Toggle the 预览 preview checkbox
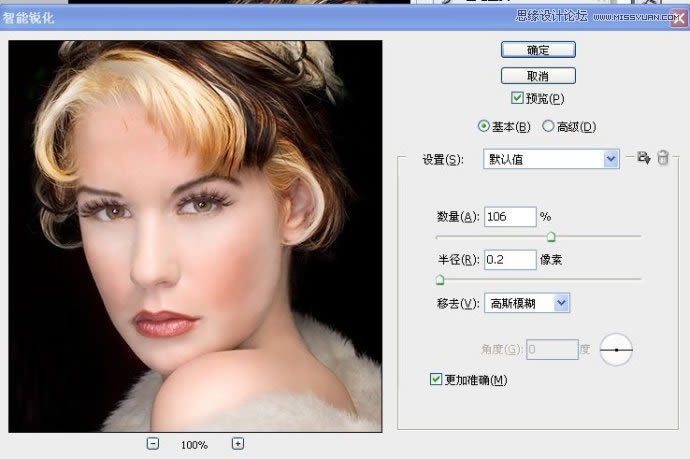 pyautogui.click(x=517, y=98)
